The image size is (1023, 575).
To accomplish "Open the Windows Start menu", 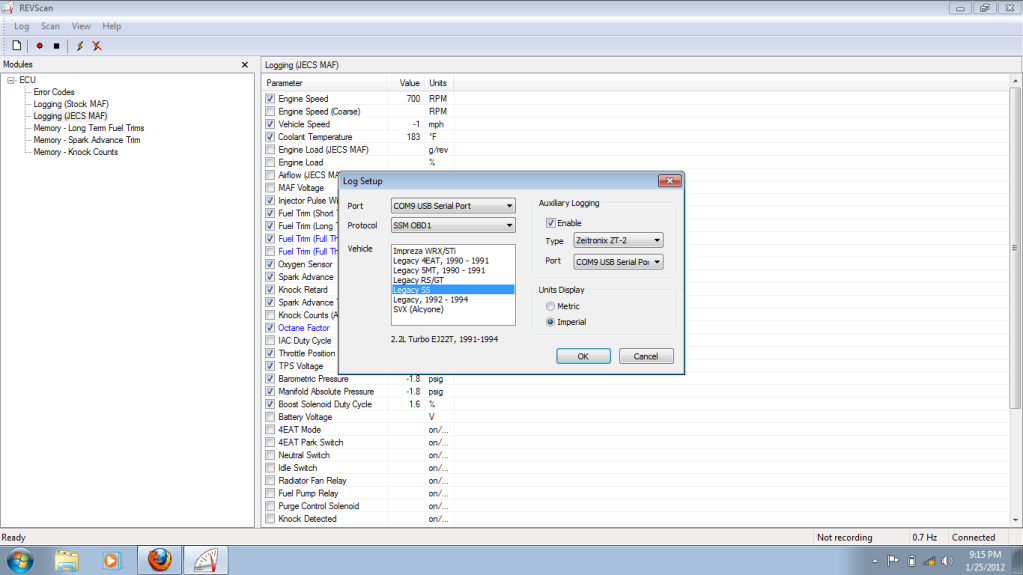I will [x=20, y=561].
